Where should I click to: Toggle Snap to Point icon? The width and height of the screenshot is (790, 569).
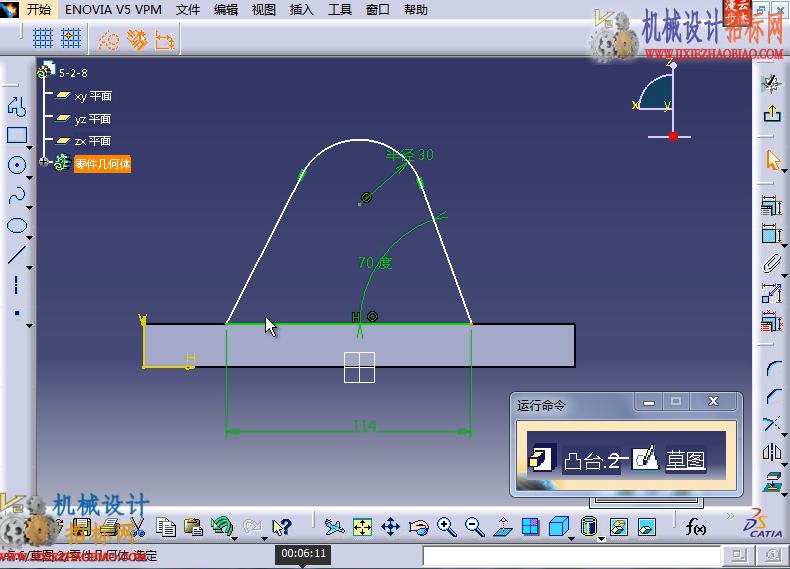click(71, 38)
